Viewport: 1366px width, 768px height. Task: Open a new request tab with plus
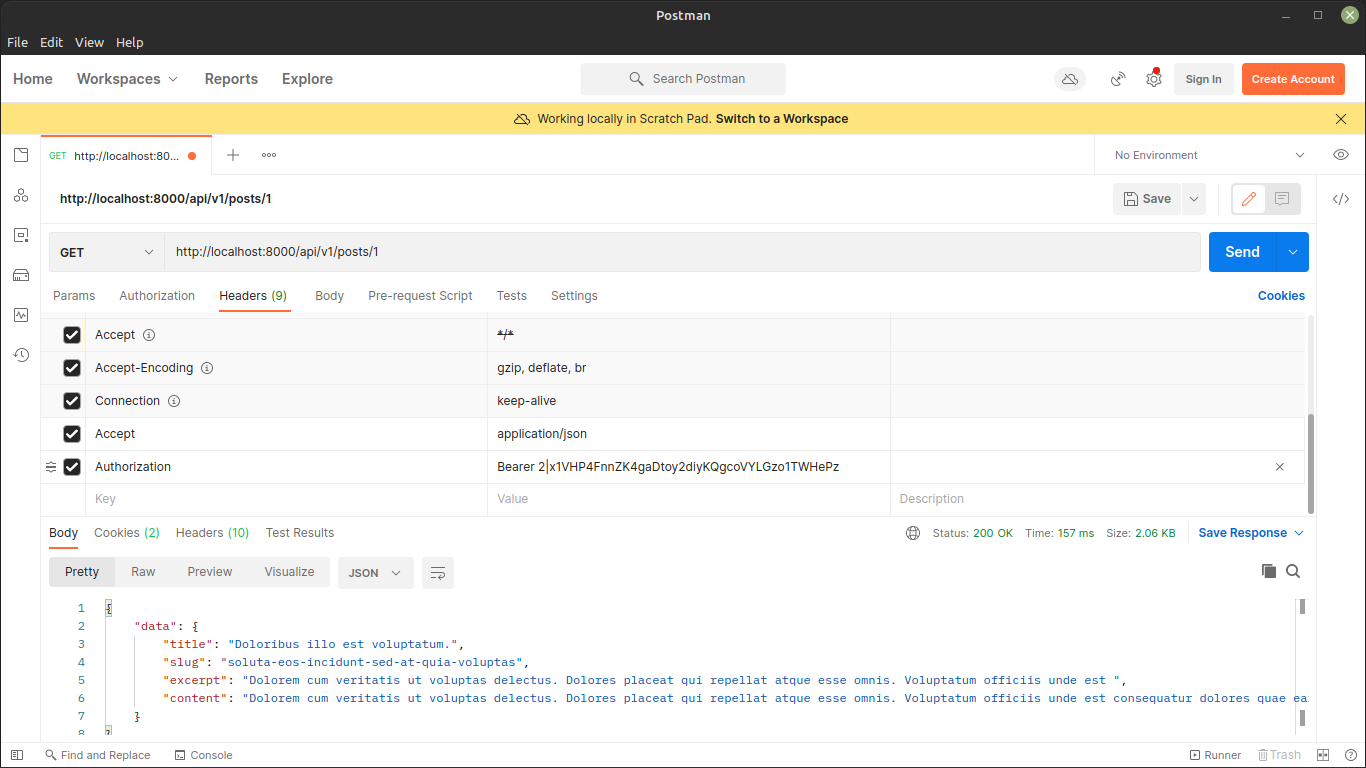click(x=233, y=155)
